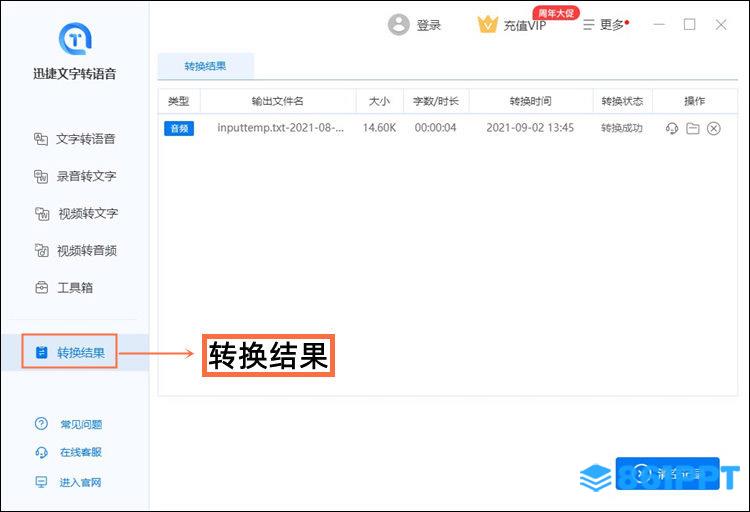Click the 14.60K size cell
The image size is (750, 512).
coord(379,128)
